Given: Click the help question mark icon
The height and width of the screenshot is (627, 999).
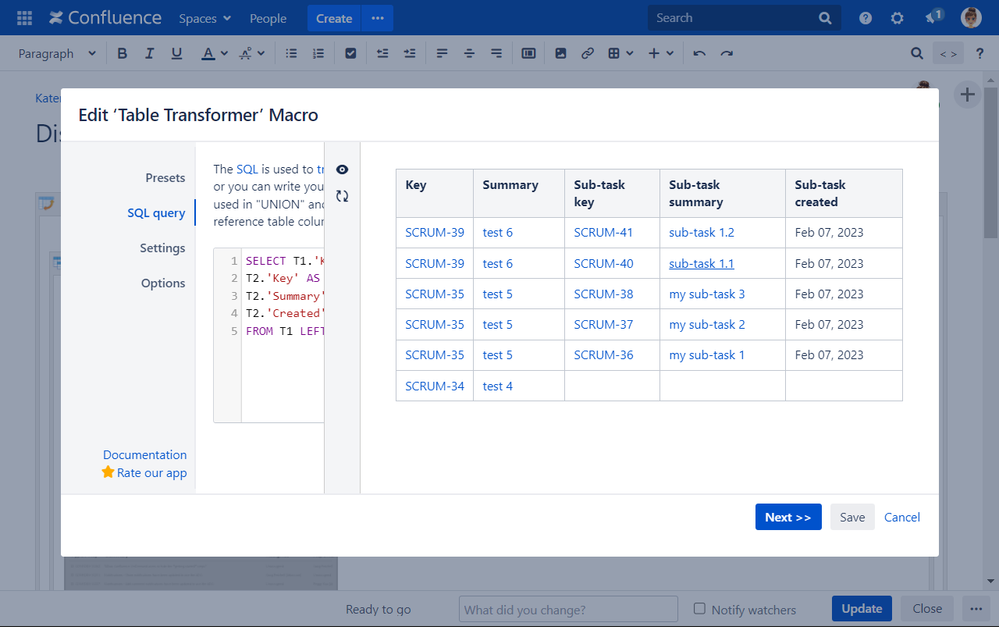Looking at the screenshot, I should tap(866, 18).
